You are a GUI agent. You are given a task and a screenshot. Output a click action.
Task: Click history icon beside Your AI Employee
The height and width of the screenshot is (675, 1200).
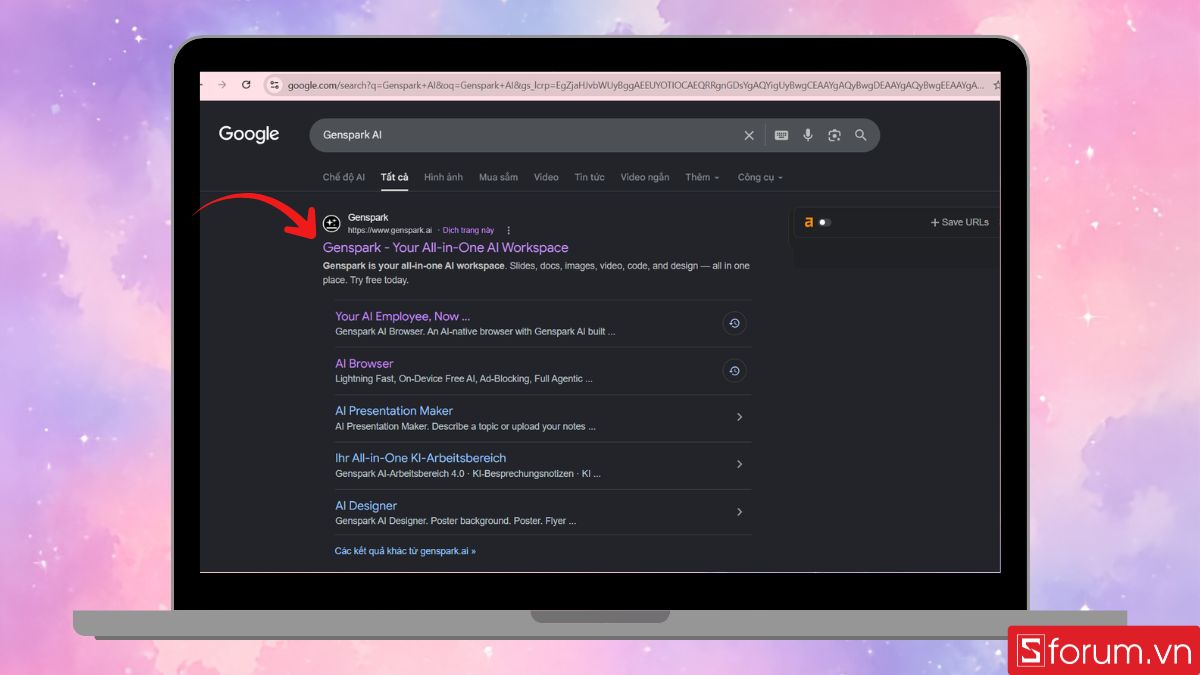pyautogui.click(x=734, y=323)
